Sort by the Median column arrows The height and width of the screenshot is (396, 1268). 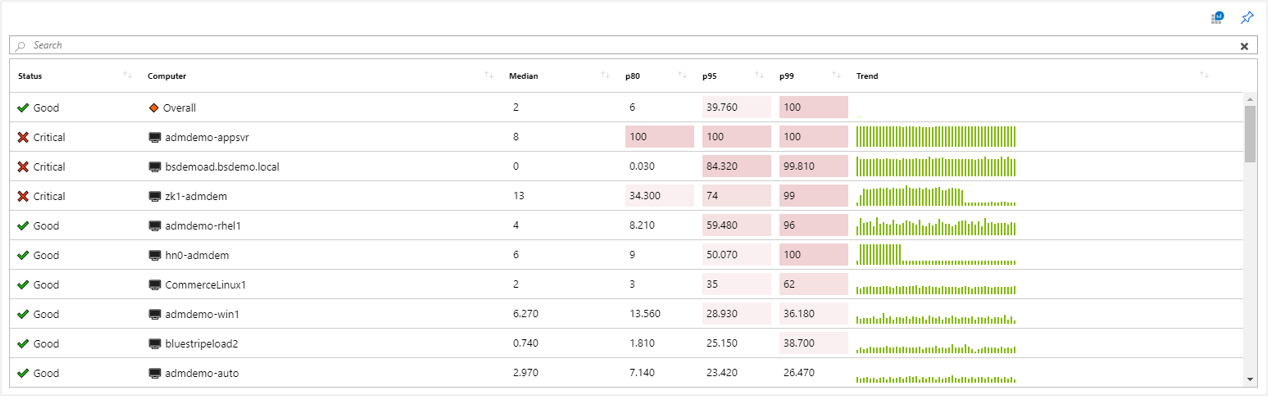pos(605,76)
